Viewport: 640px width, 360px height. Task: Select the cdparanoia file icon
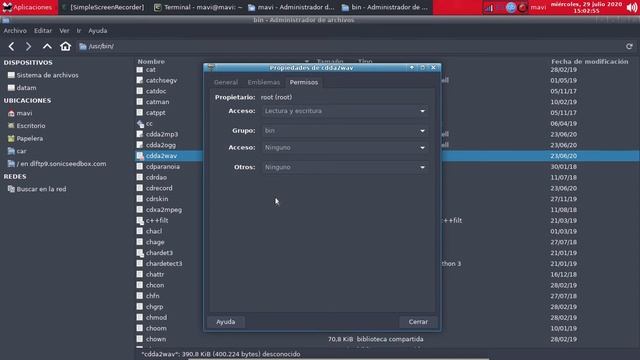pyautogui.click(x=140, y=167)
